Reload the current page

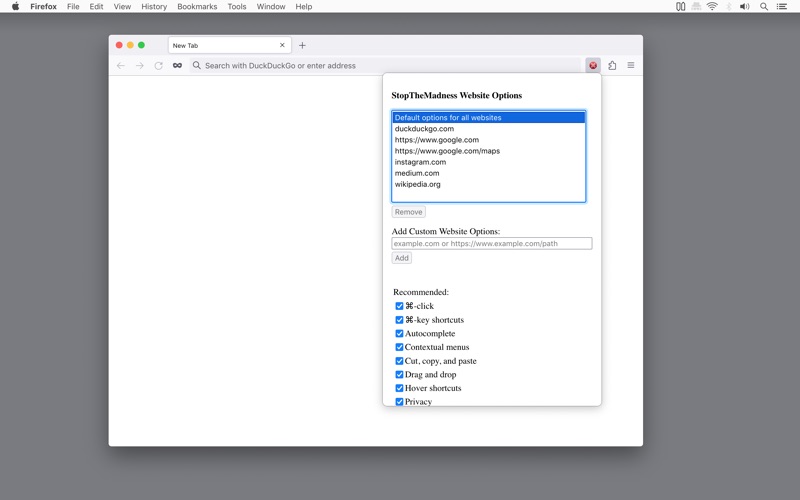click(159, 65)
